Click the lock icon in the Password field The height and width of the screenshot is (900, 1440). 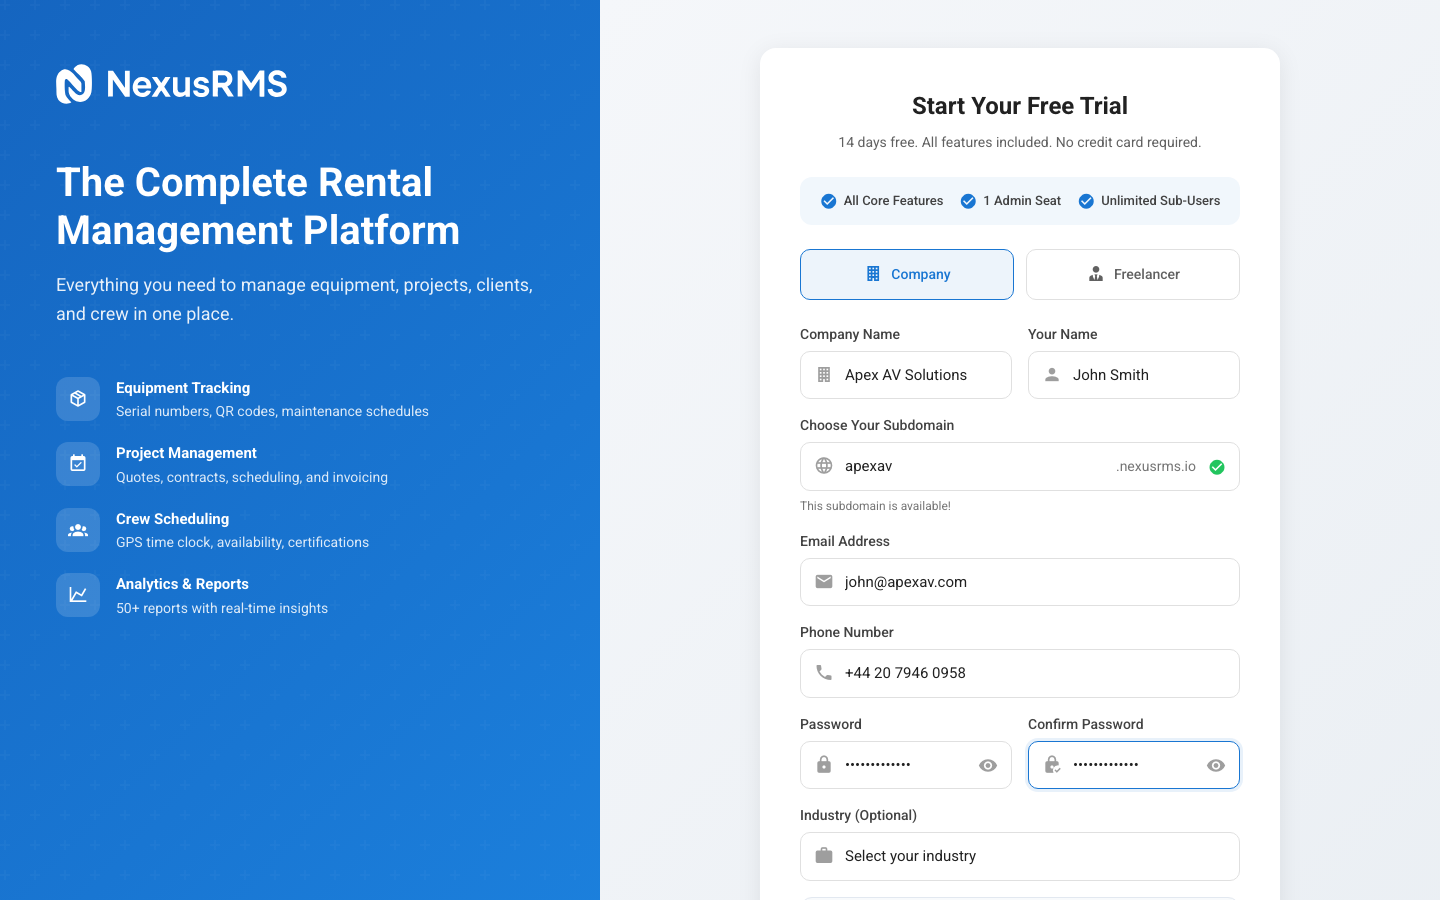point(823,764)
